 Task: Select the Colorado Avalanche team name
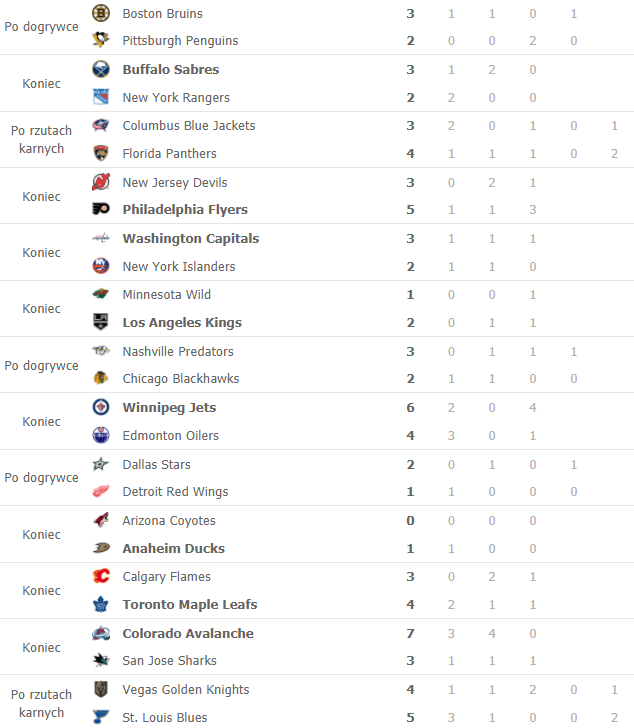pyautogui.click(x=188, y=633)
